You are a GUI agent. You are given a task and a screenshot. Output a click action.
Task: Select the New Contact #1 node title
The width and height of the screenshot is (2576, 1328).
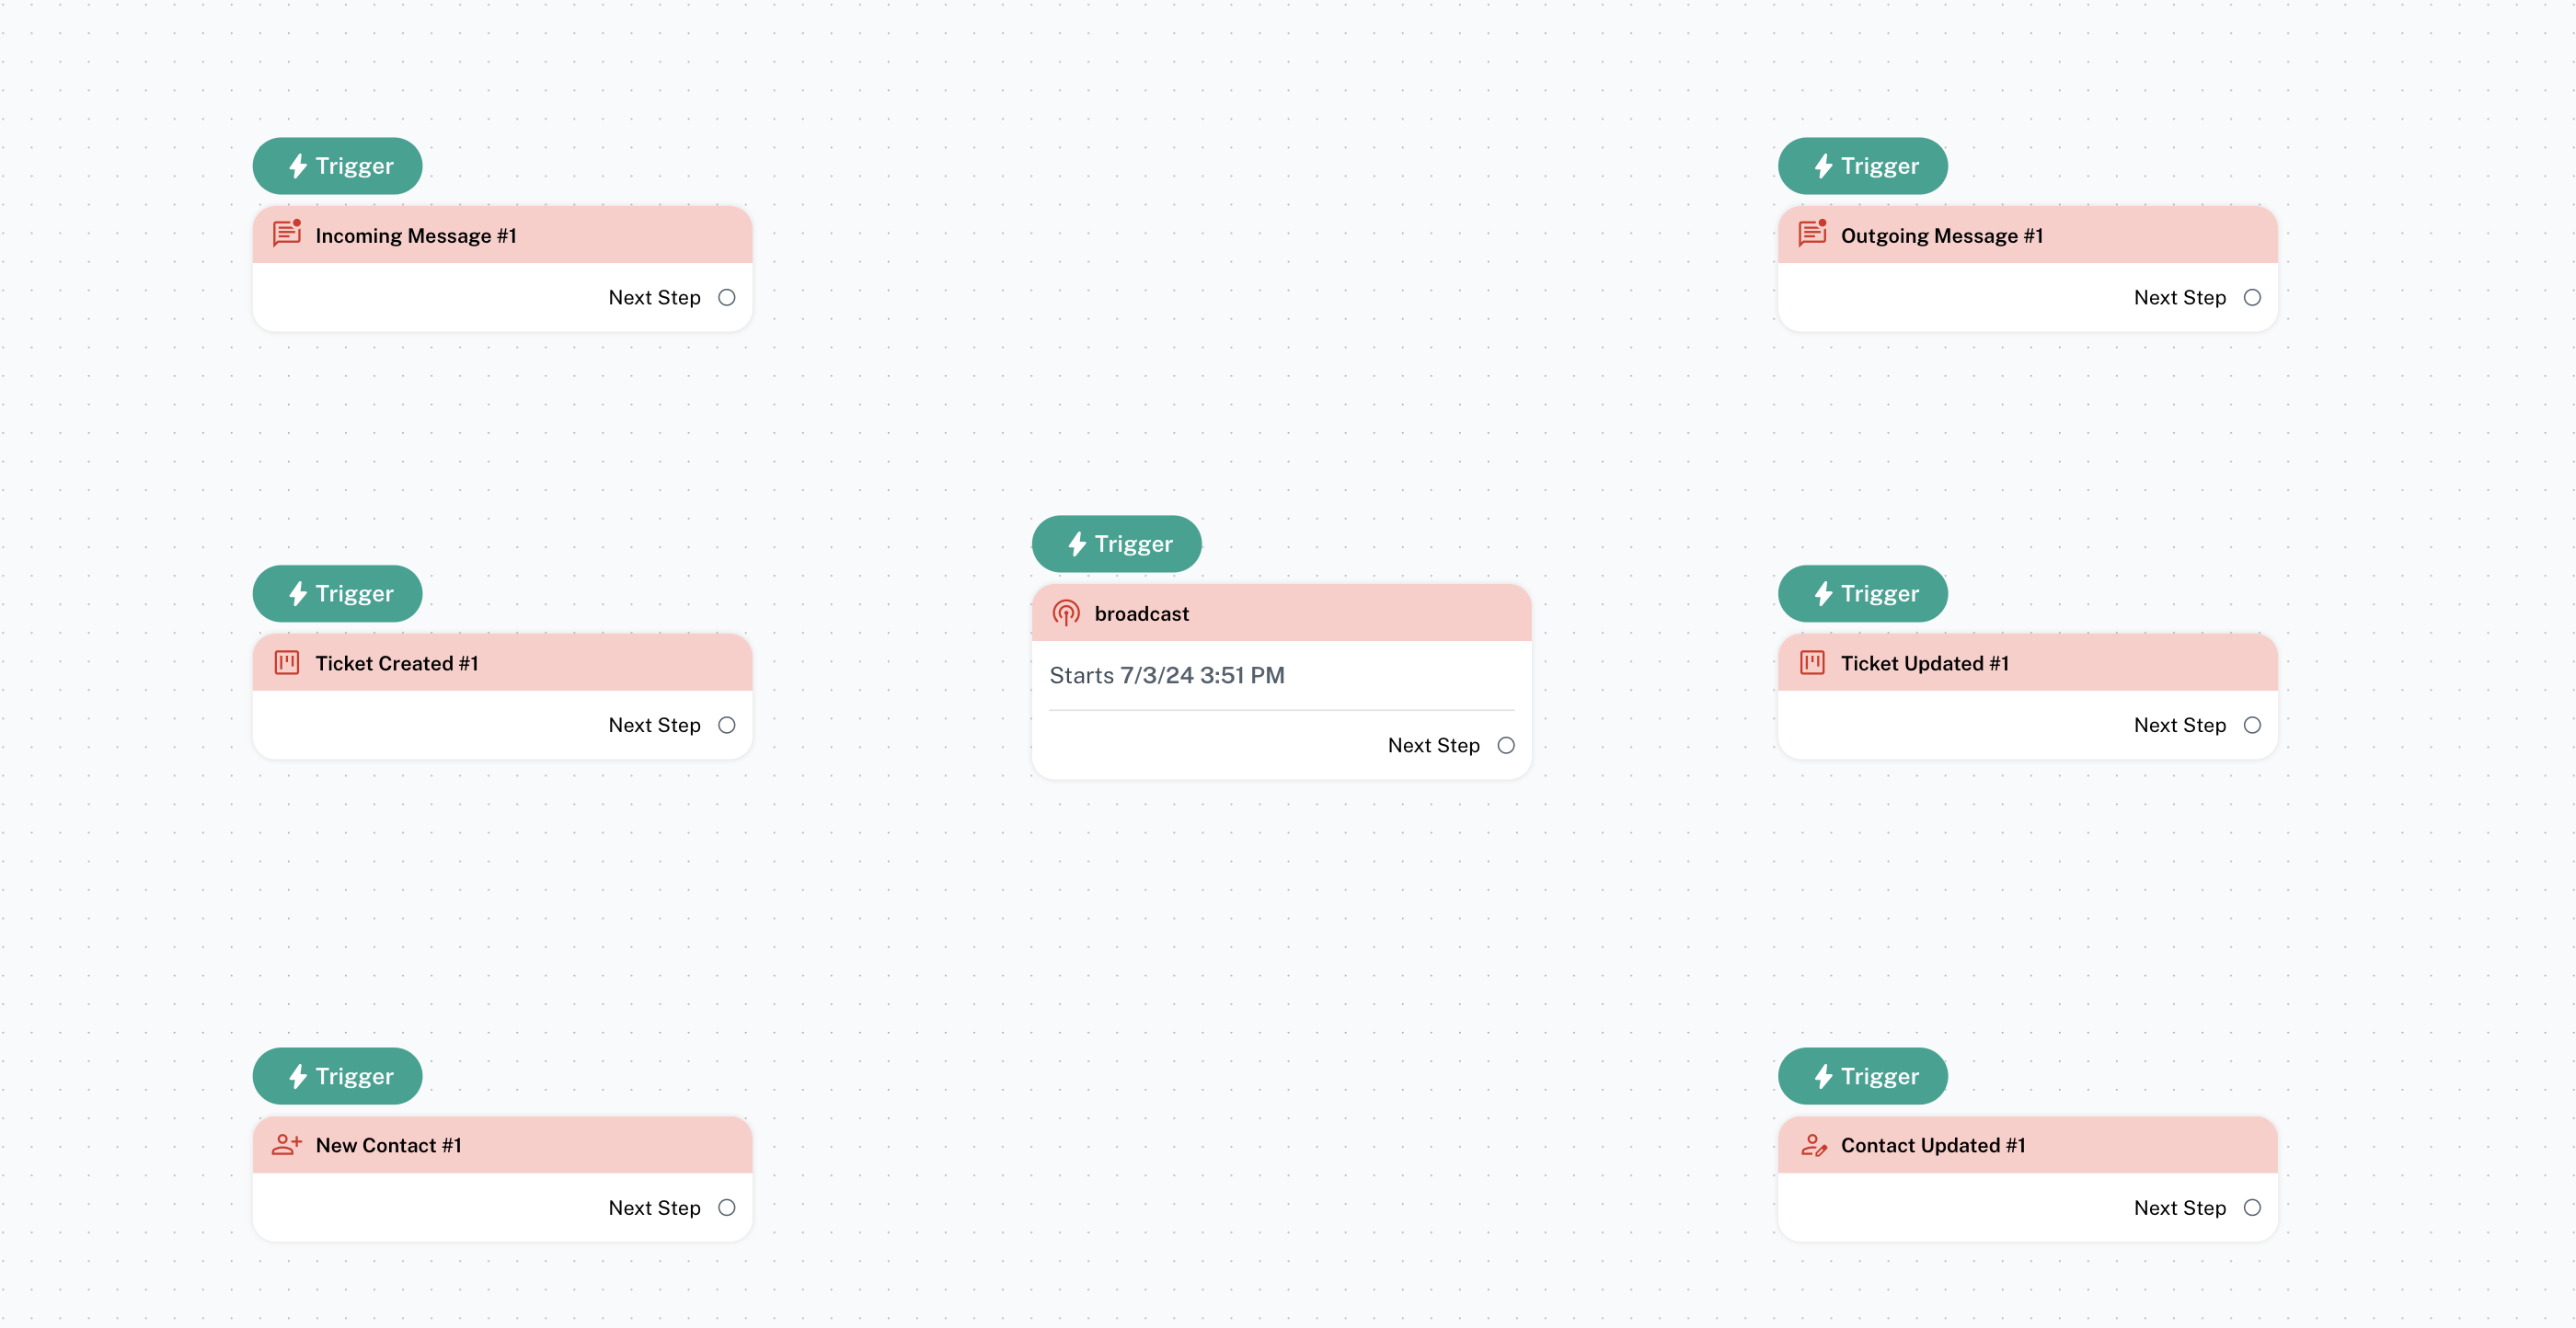[x=388, y=1145]
